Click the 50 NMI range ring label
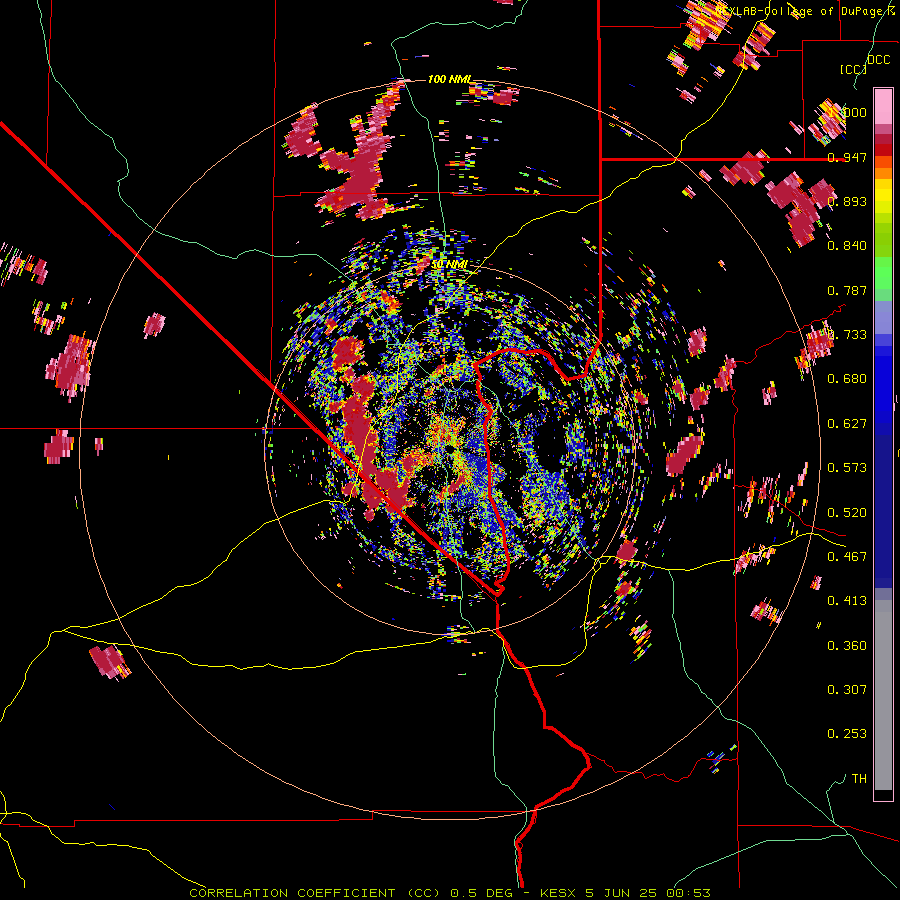Screen dimensions: 900x900 pyautogui.click(x=449, y=265)
